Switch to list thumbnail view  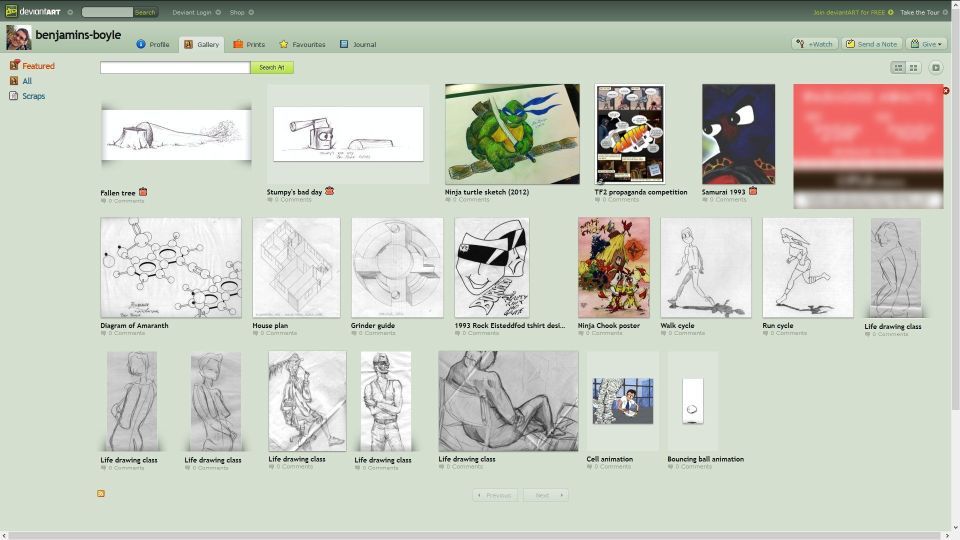click(x=898, y=67)
